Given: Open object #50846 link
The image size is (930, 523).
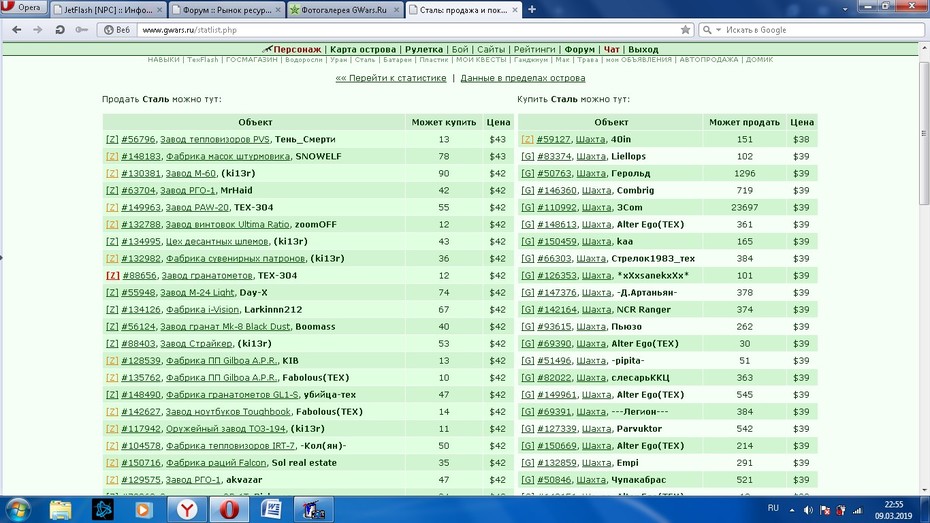Looking at the screenshot, I should [x=553, y=480].
